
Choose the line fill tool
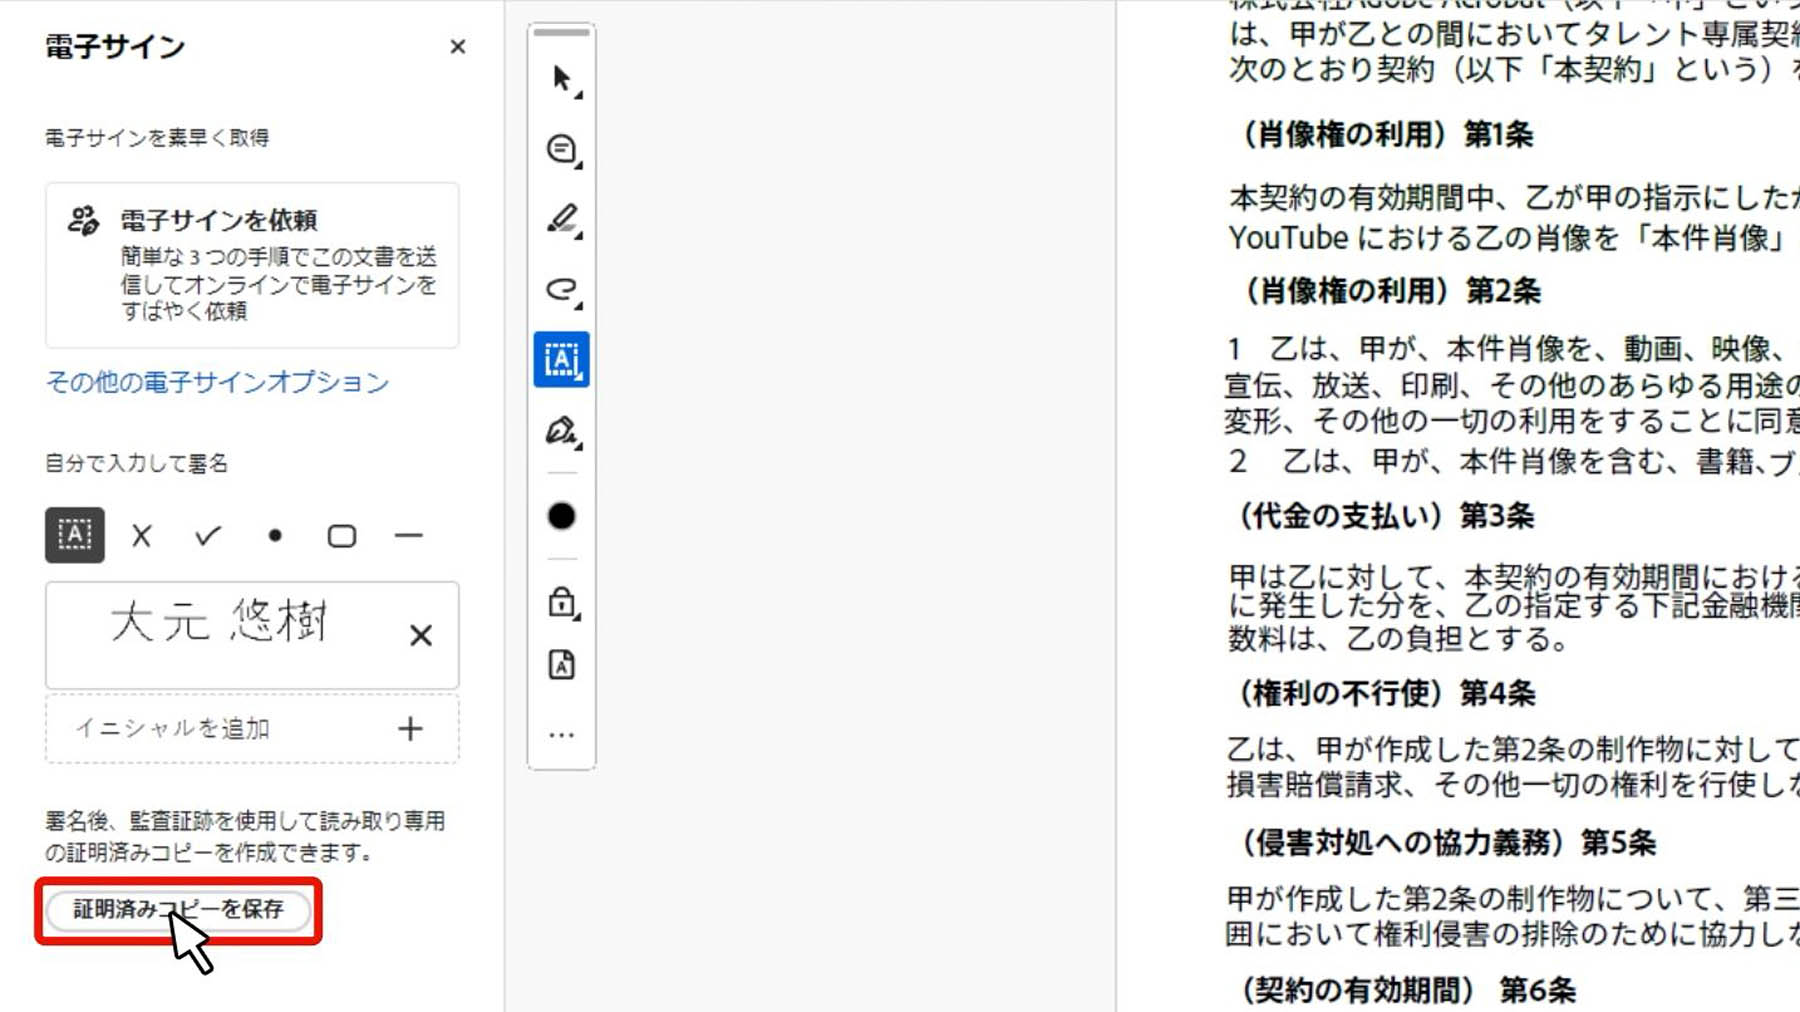click(x=408, y=536)
